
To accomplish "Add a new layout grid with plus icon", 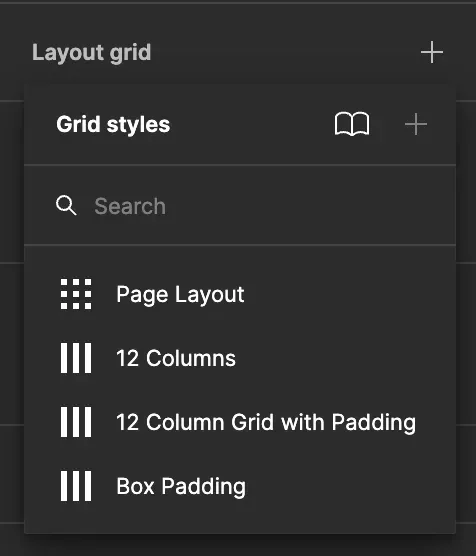I will 432,52.
